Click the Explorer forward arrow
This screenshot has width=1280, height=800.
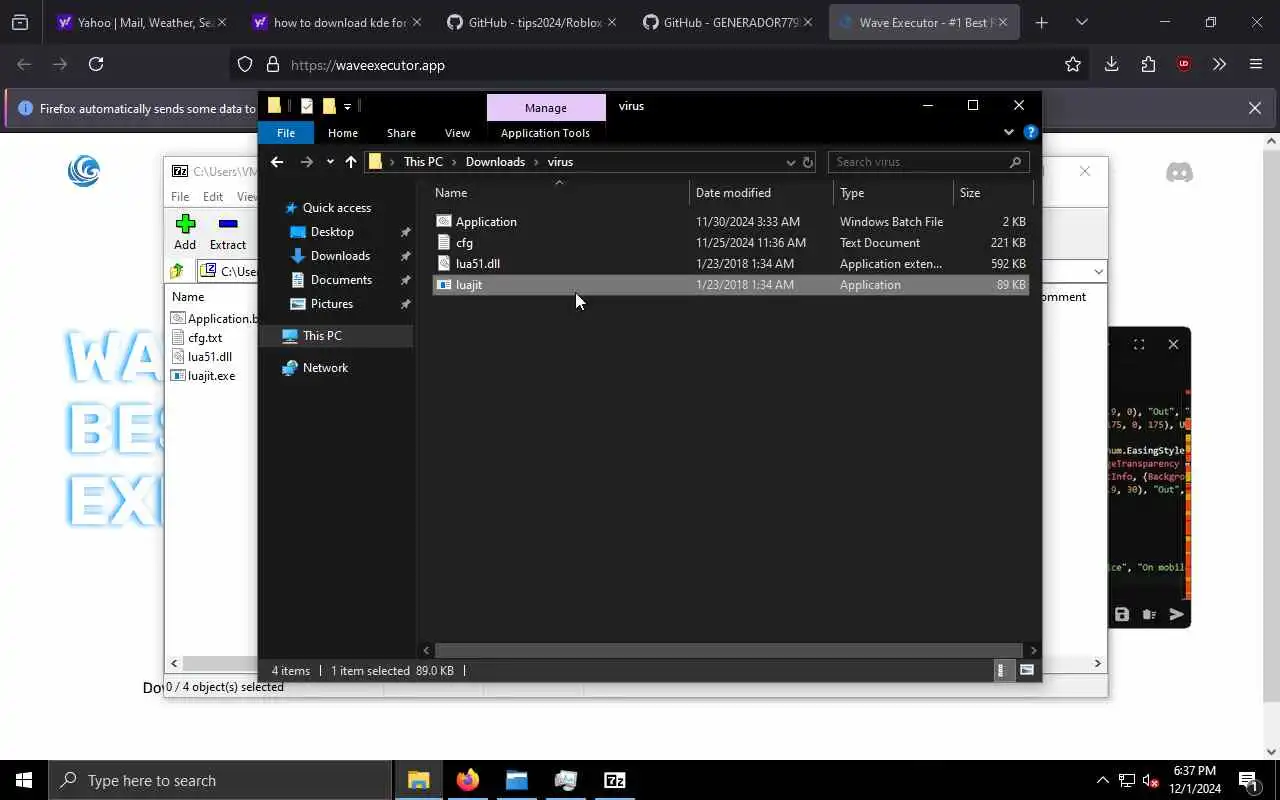click(x=307, y=162)
